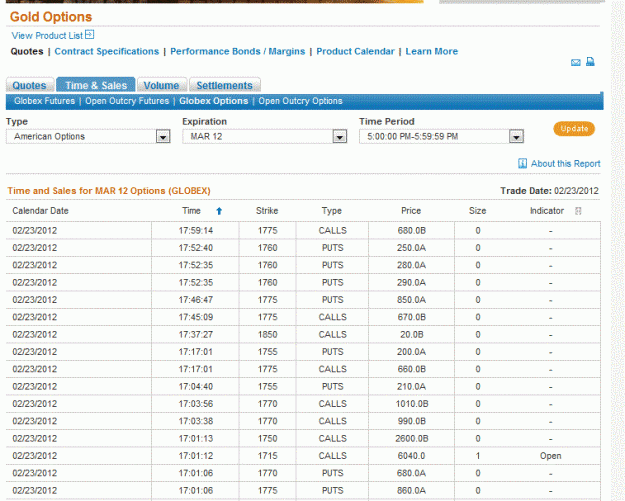The height and width of the screenshot is (501, 625).
Task: Open Performance Bonds / Margins link
Action: [238, 51]
